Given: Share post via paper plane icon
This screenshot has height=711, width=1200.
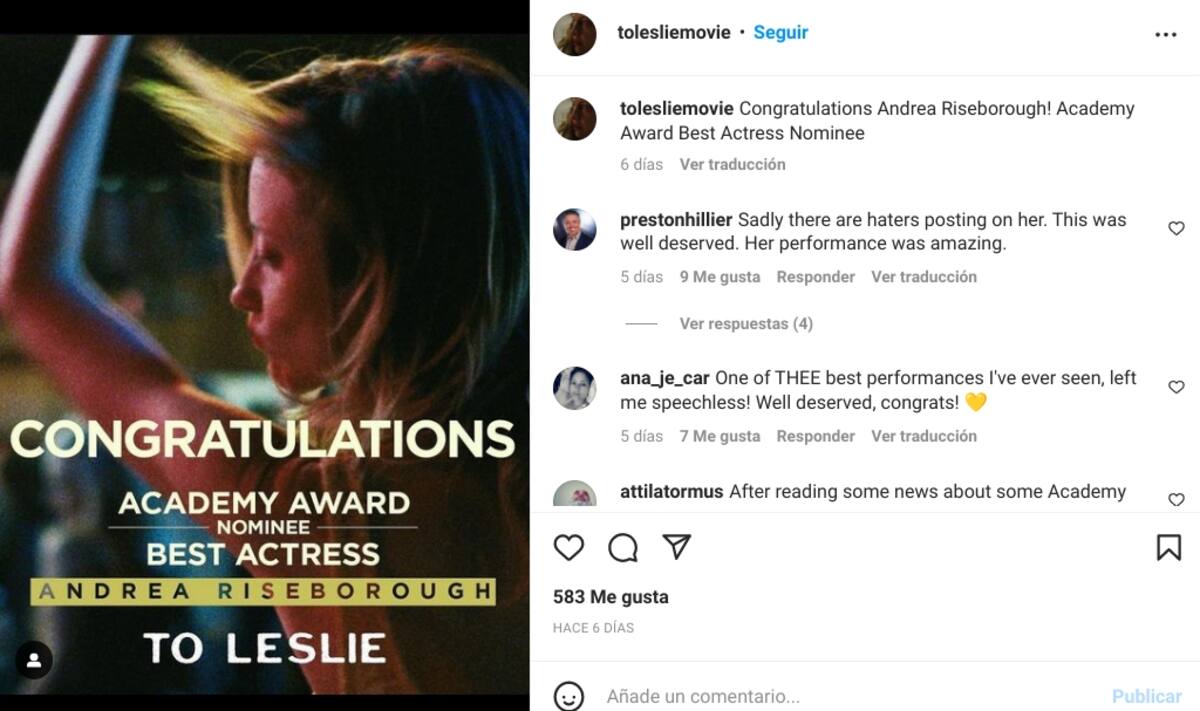Looking at the screenshot, I should click(x=677, y=547).
